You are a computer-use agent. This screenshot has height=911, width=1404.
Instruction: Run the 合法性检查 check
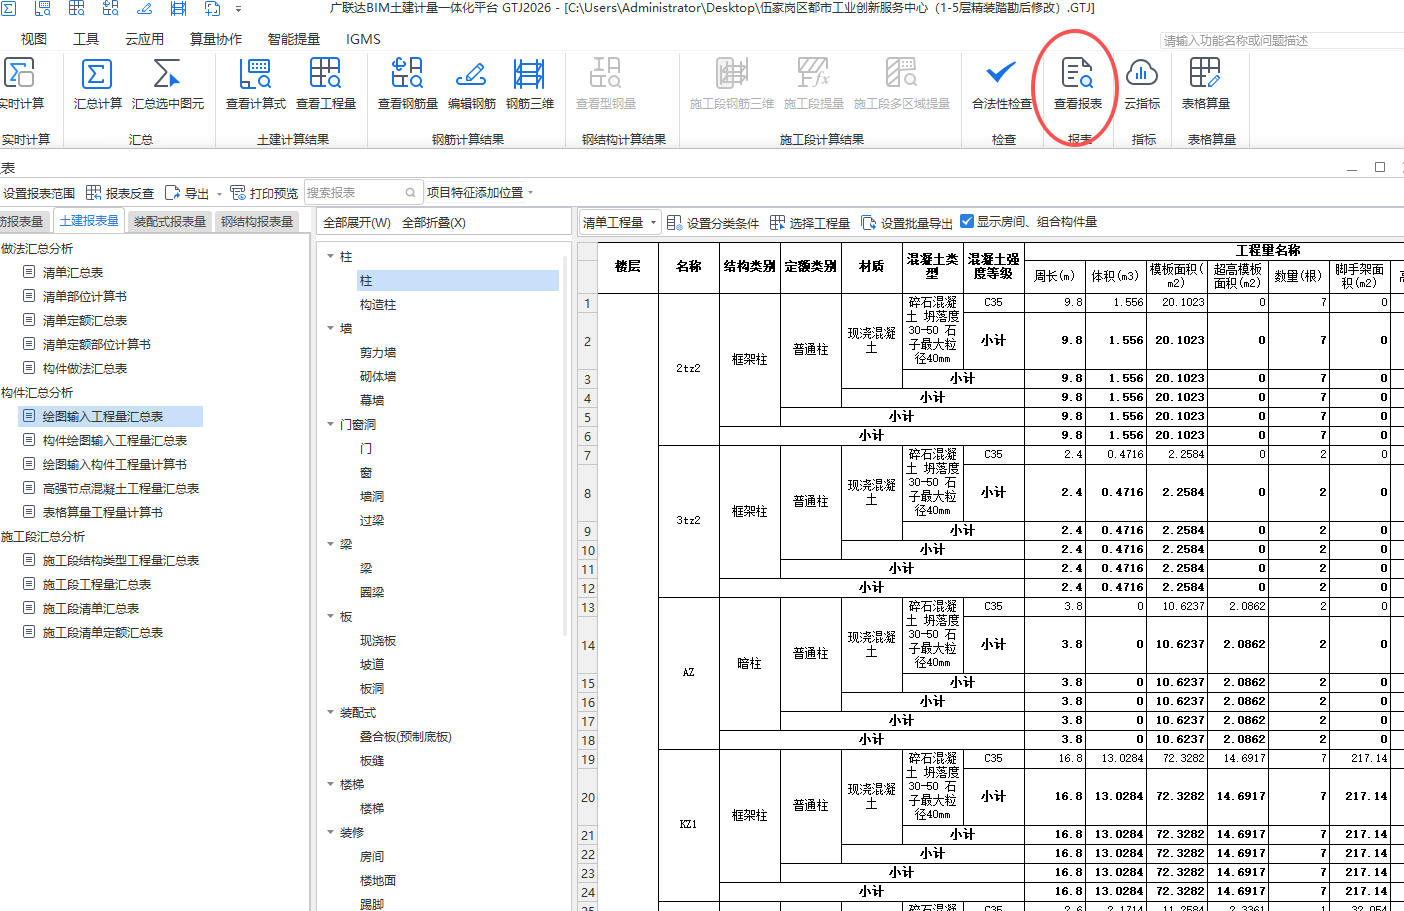[x=1001, y=83]
